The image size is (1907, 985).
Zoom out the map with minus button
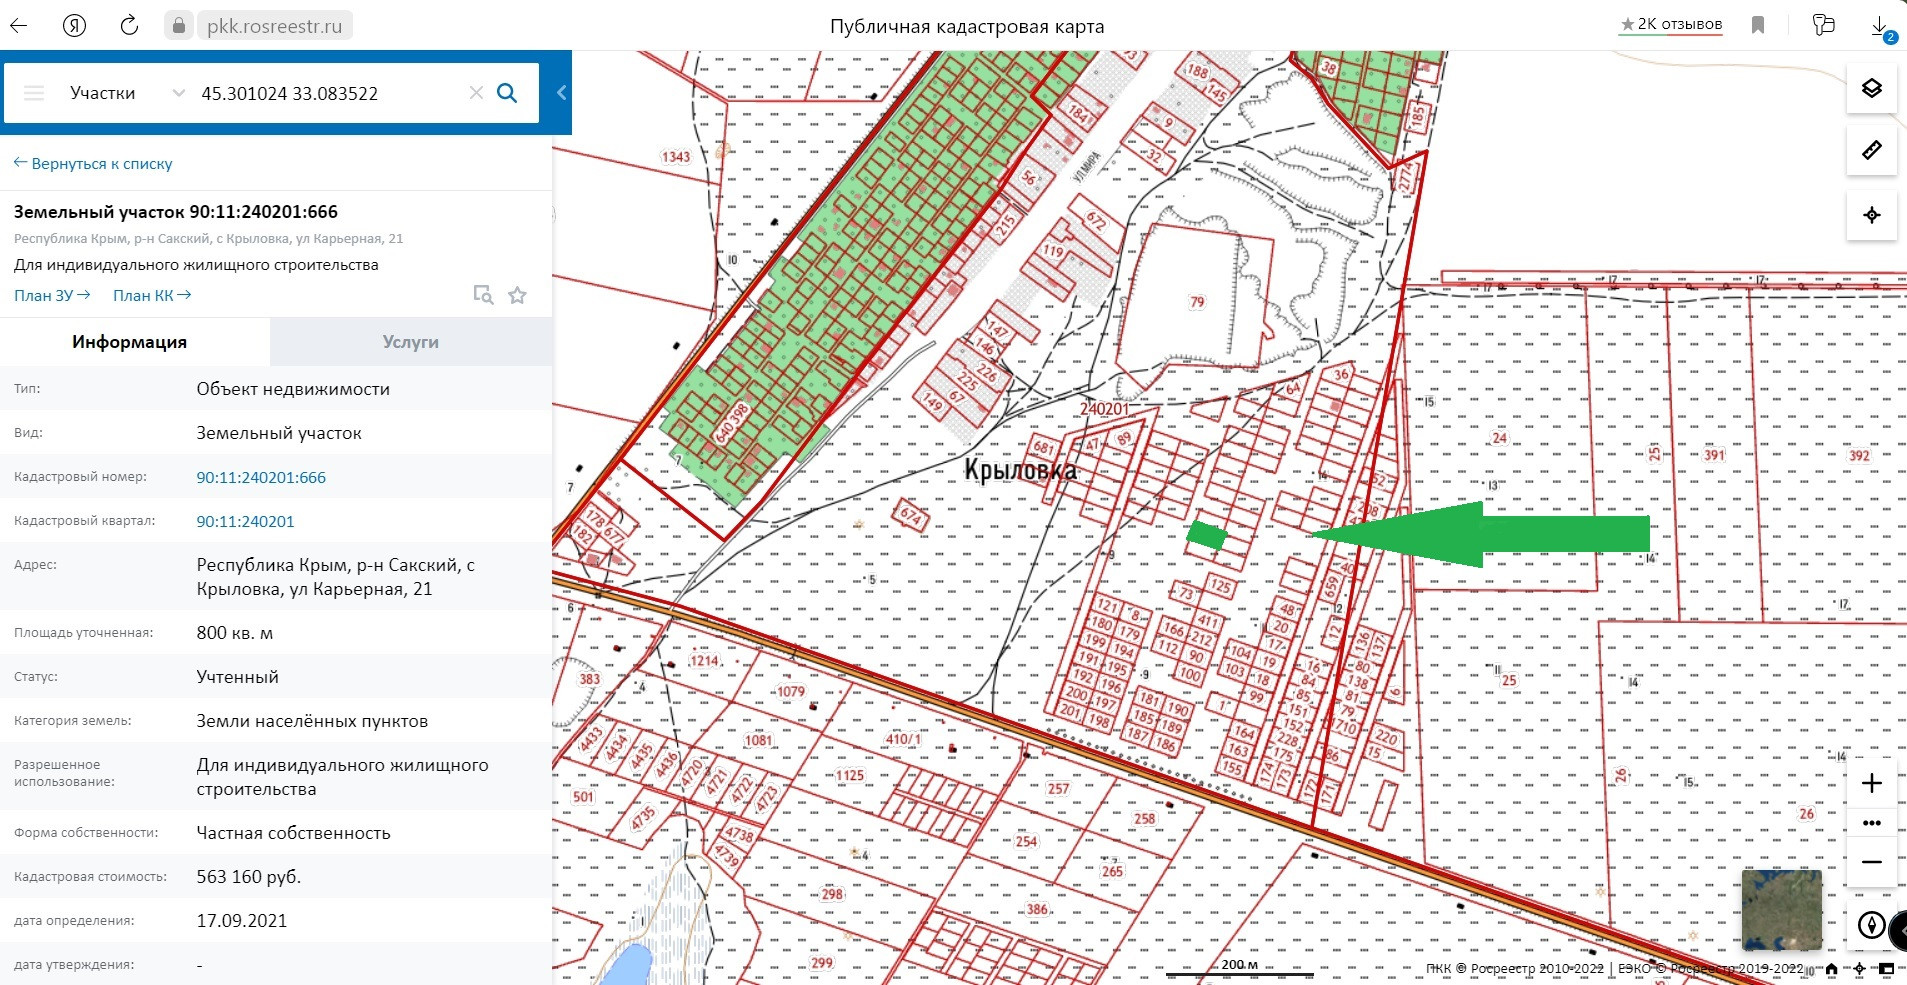pyautogui.click(x=1871, y=862)
